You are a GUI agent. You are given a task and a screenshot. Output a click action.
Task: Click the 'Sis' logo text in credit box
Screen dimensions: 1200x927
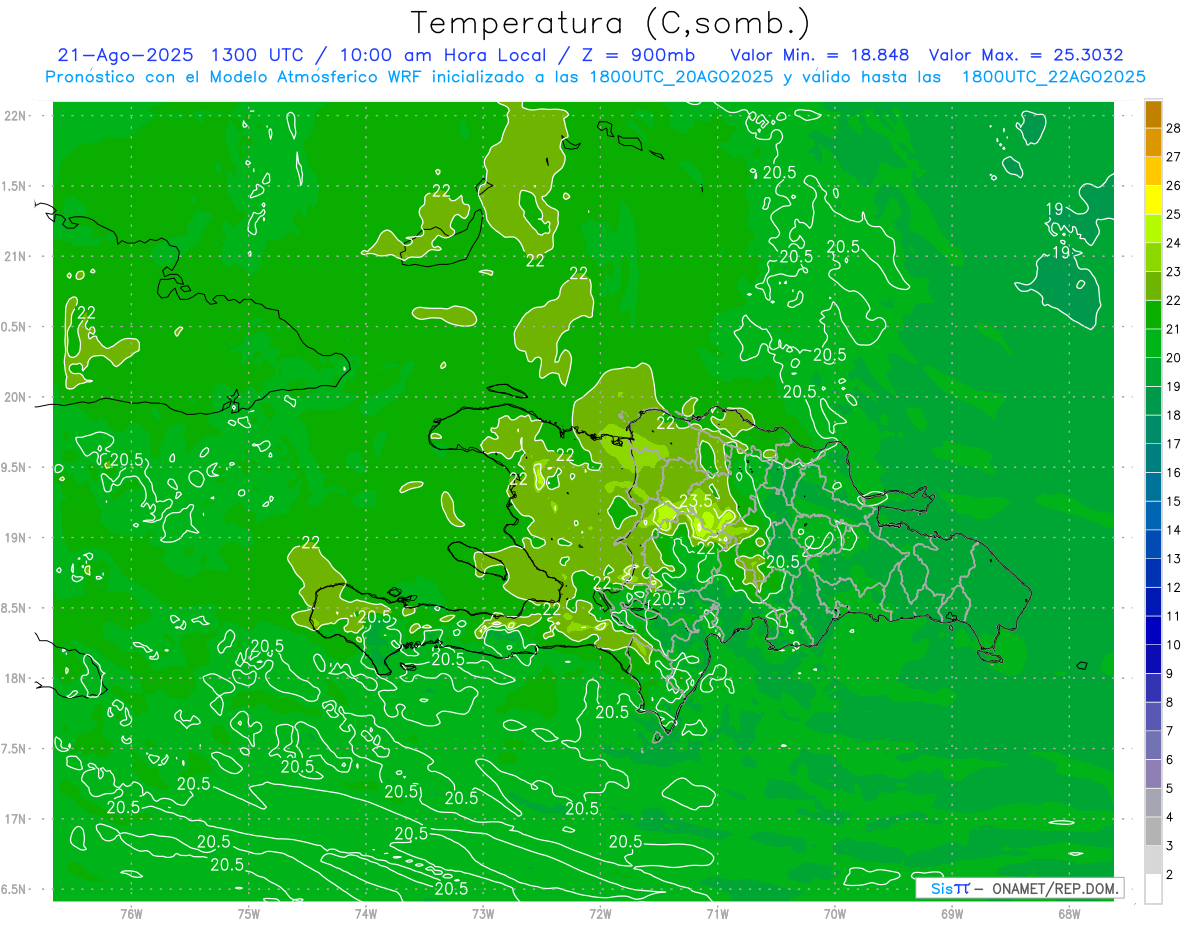point(941,888)
